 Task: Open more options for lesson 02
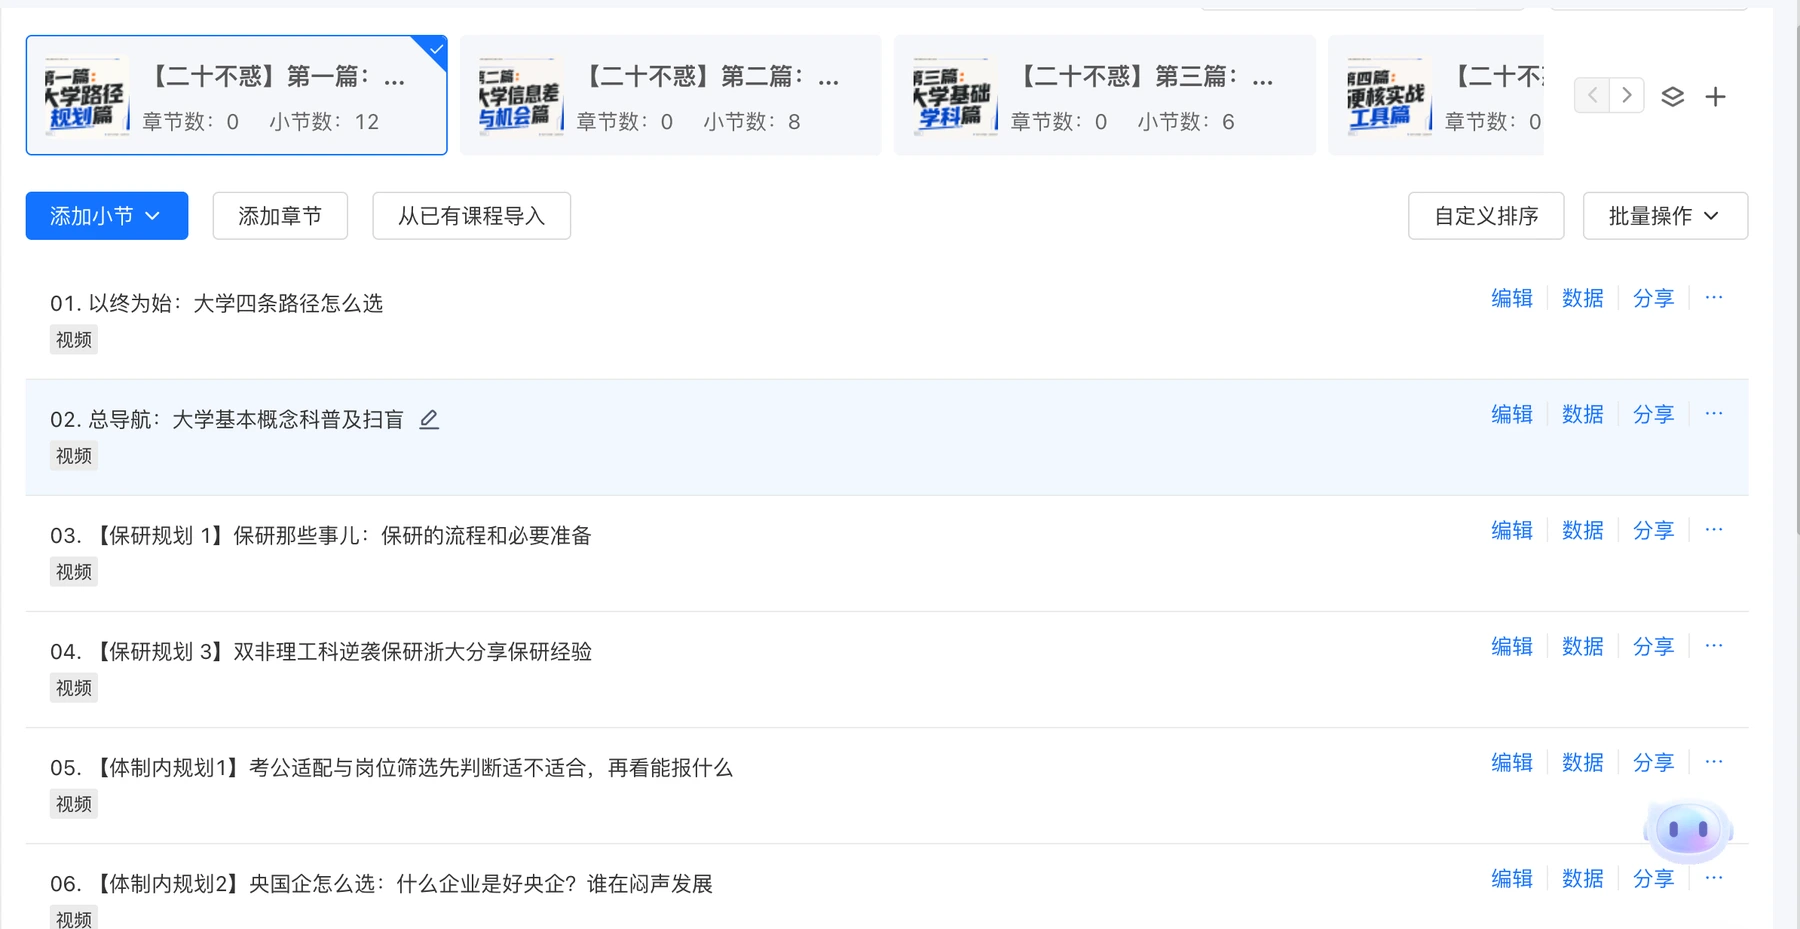click(1714, 414)
